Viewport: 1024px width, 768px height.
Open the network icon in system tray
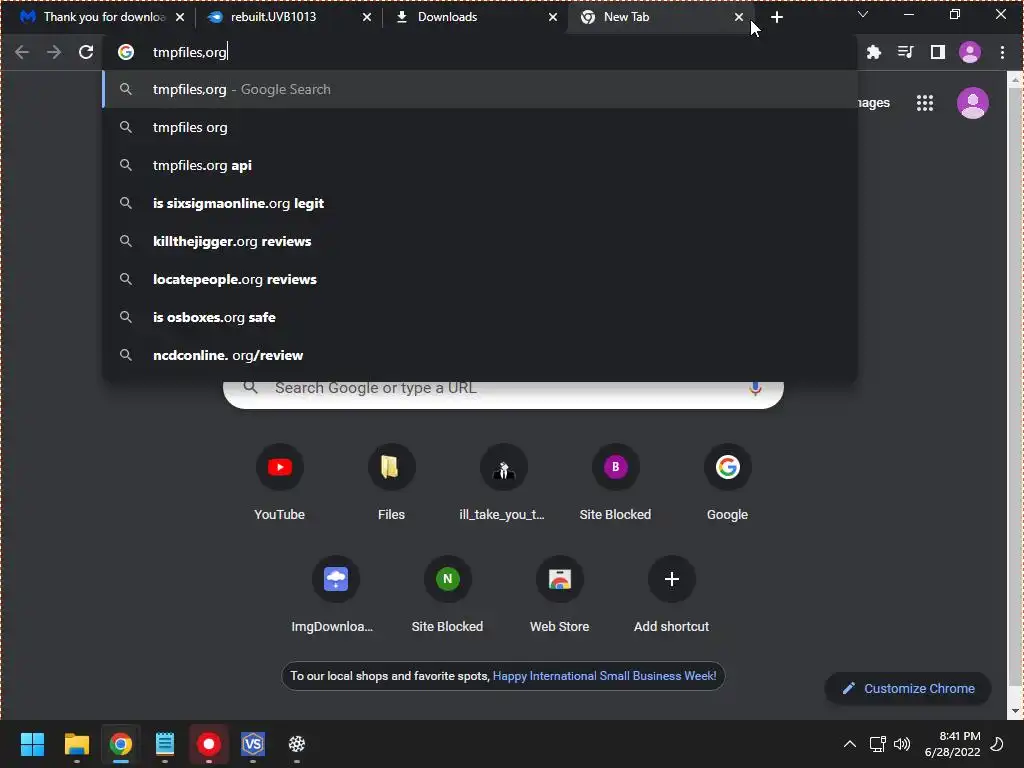click(877, 744)
